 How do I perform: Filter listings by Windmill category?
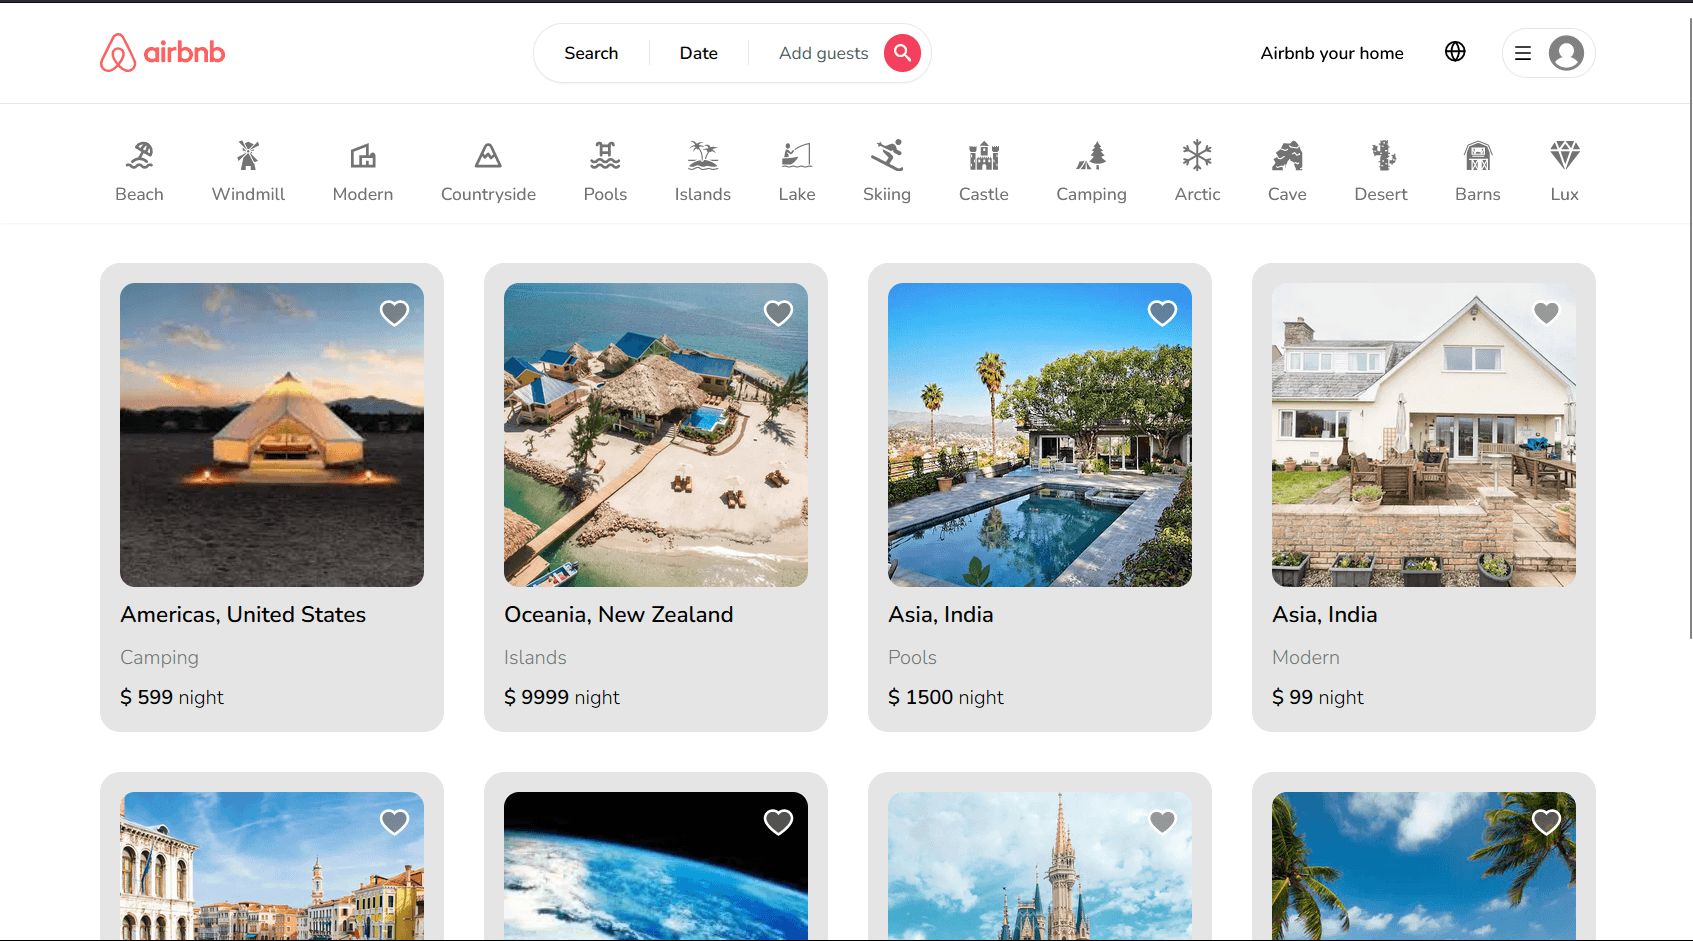[x=248, y=171]
